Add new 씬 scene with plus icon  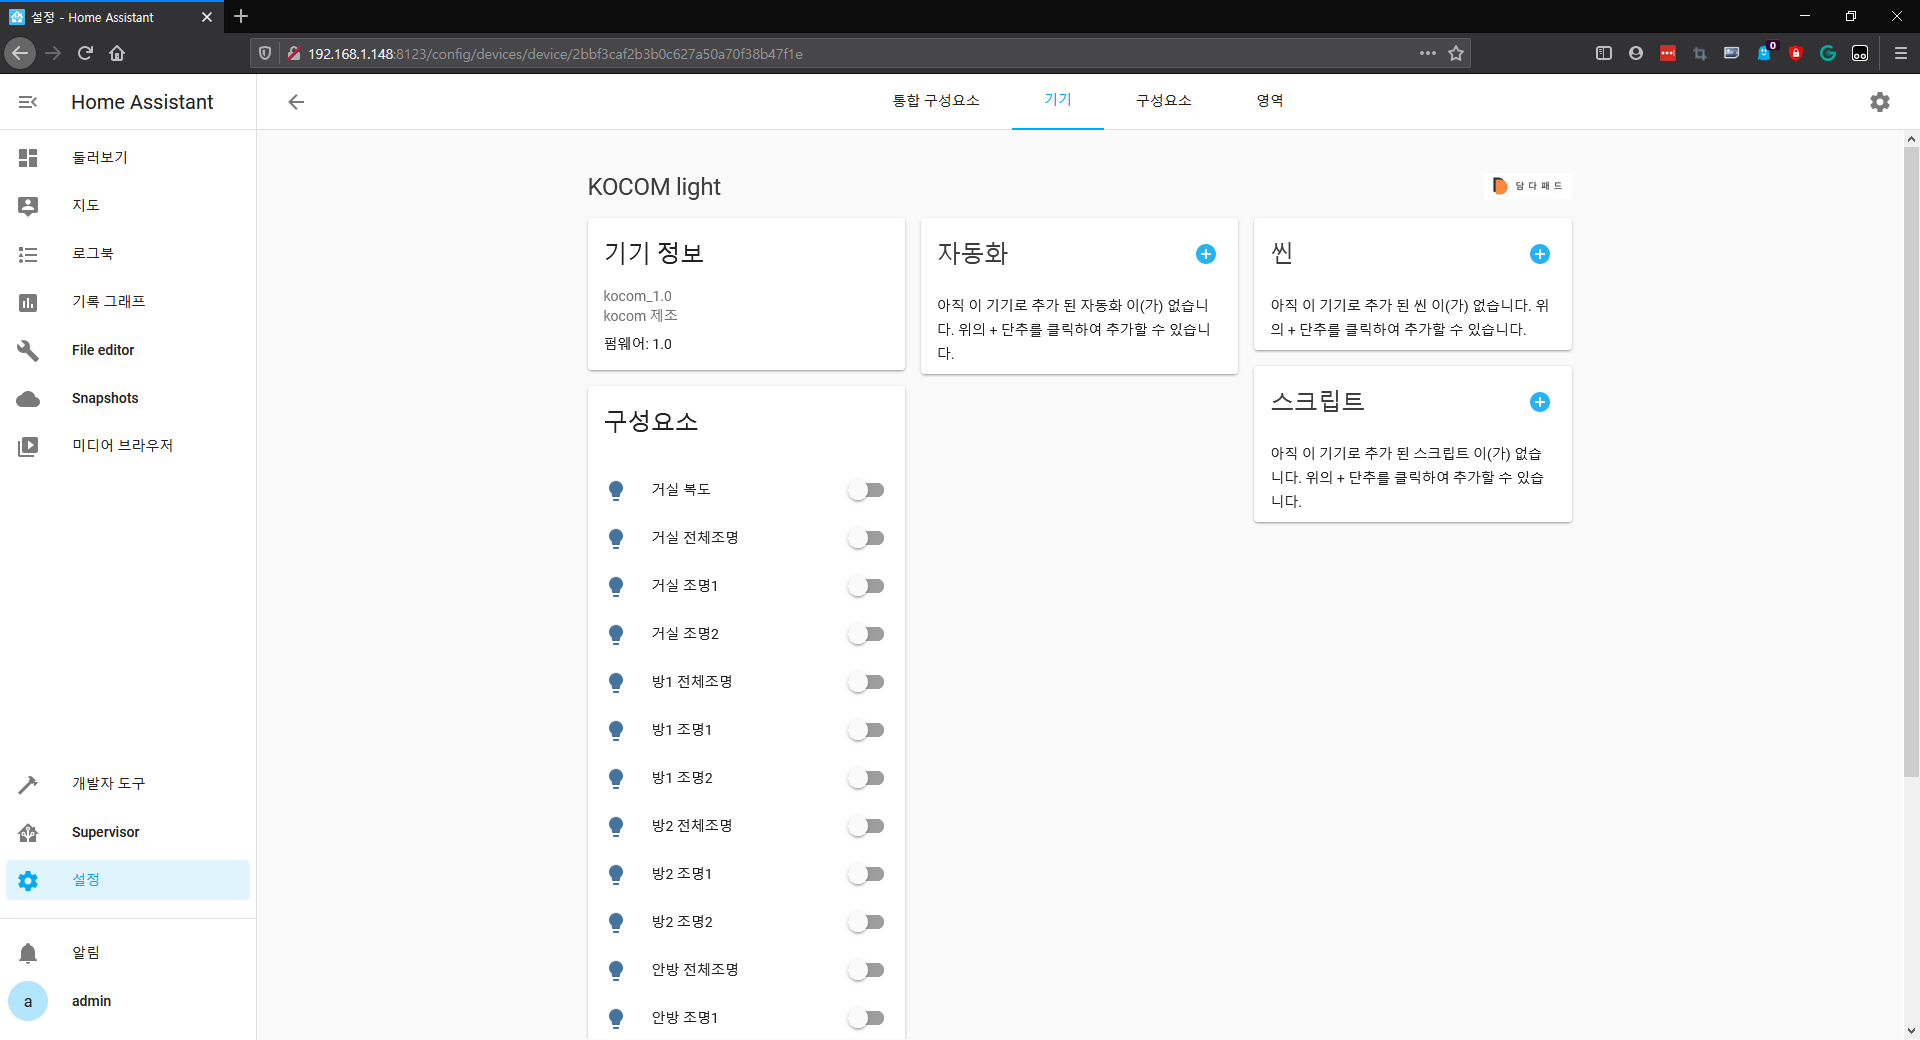(x=1540, y=254)
